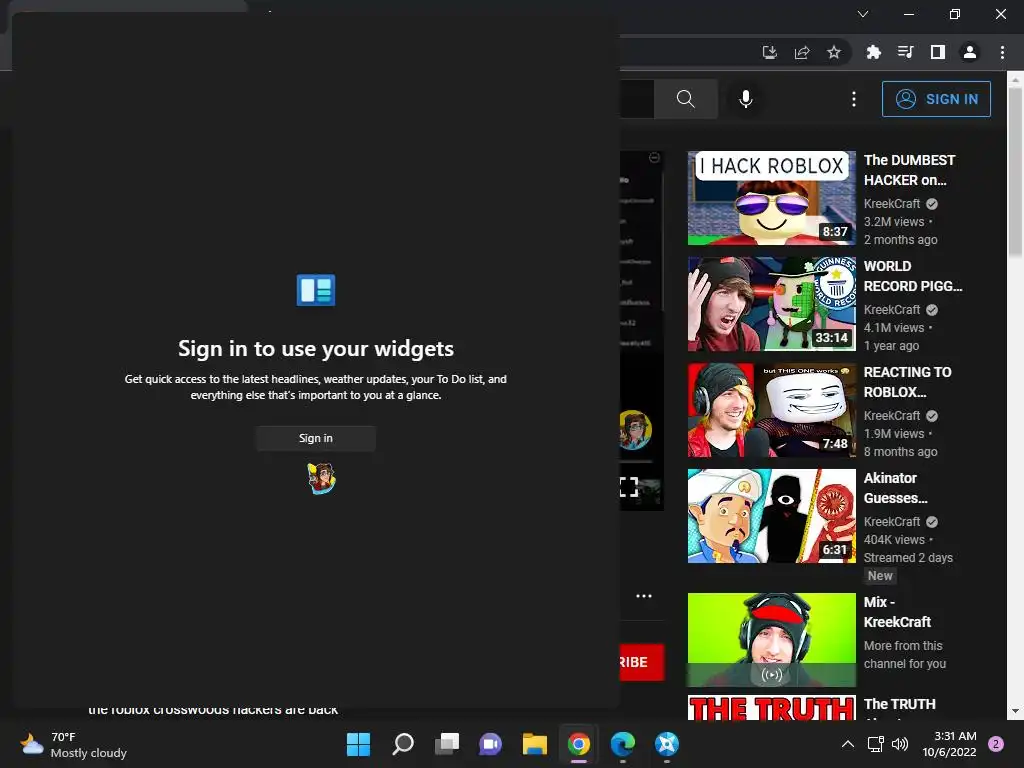Click 'REACTING TO ROBLOX...' title text
1024x768 pixels.
pos(907,382)
